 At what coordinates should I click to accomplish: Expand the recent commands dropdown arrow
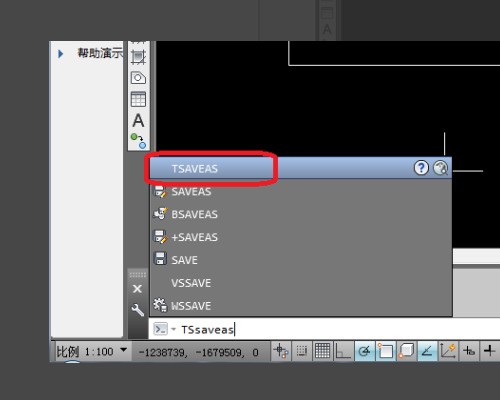173,329
